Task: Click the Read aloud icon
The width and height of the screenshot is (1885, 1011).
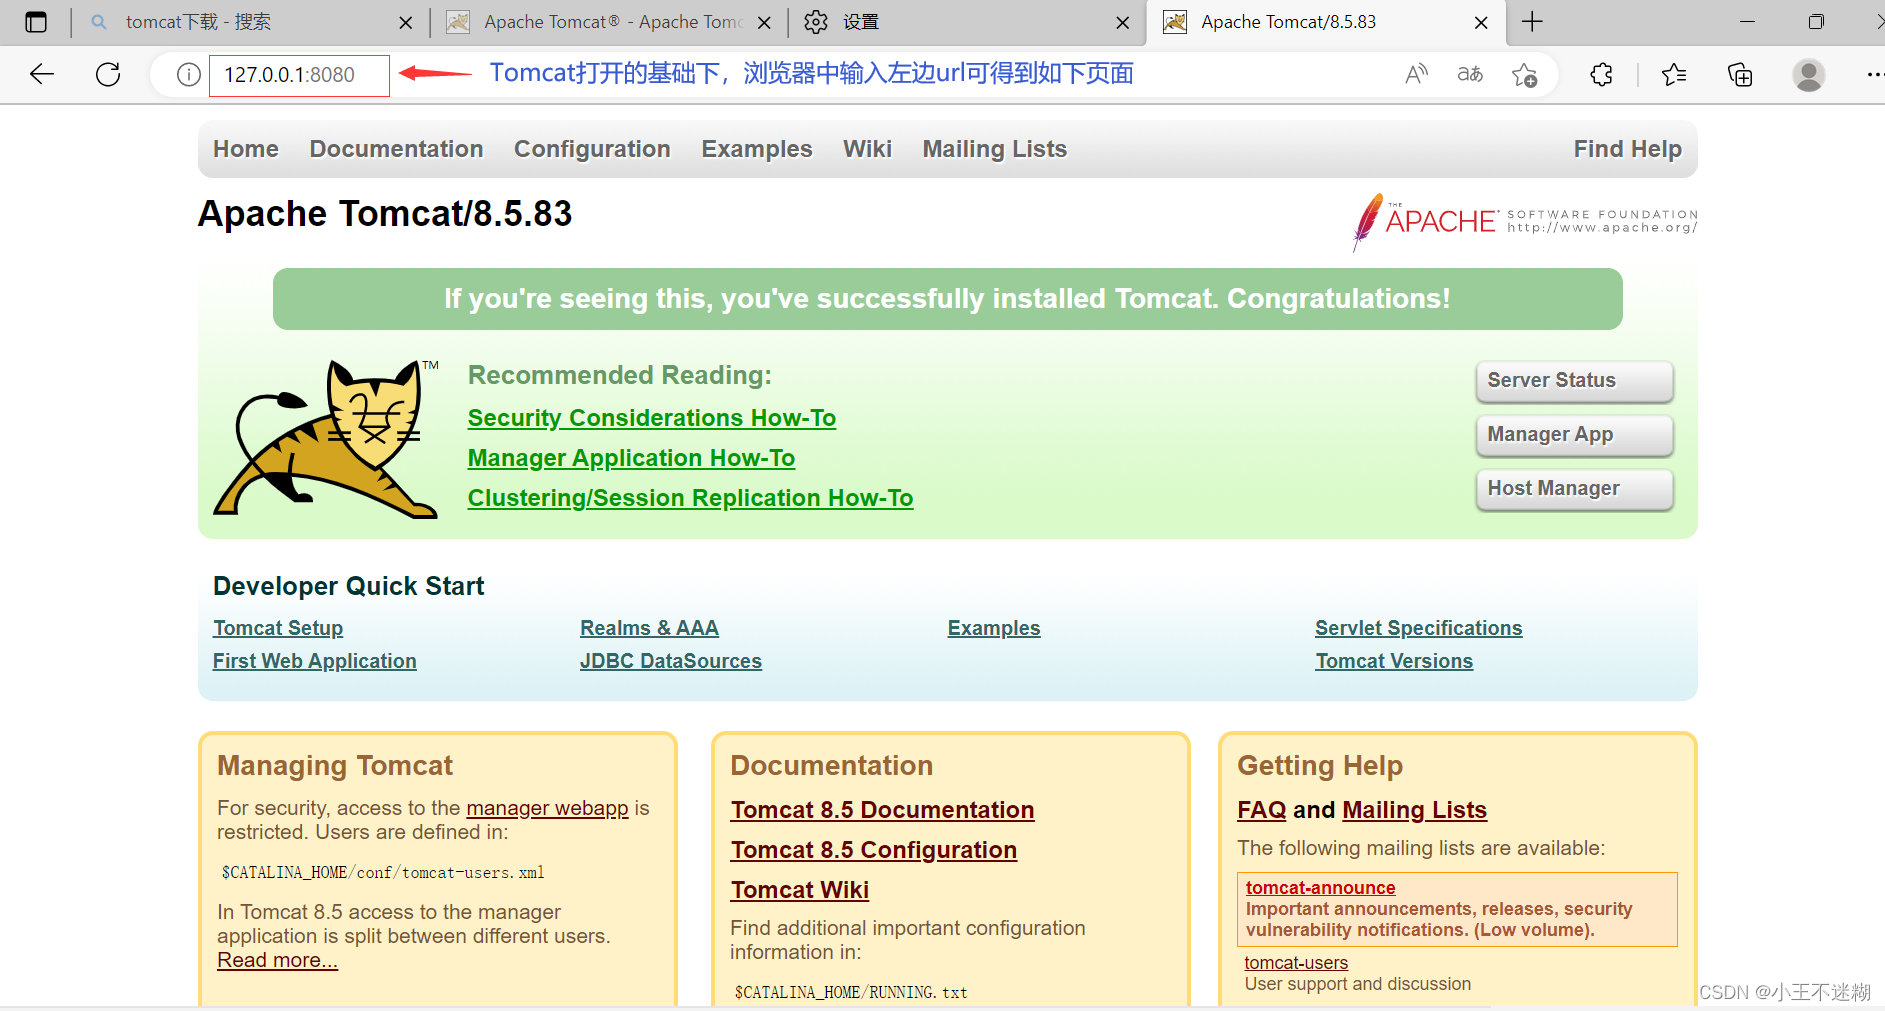Action: tap(1416, 74)
